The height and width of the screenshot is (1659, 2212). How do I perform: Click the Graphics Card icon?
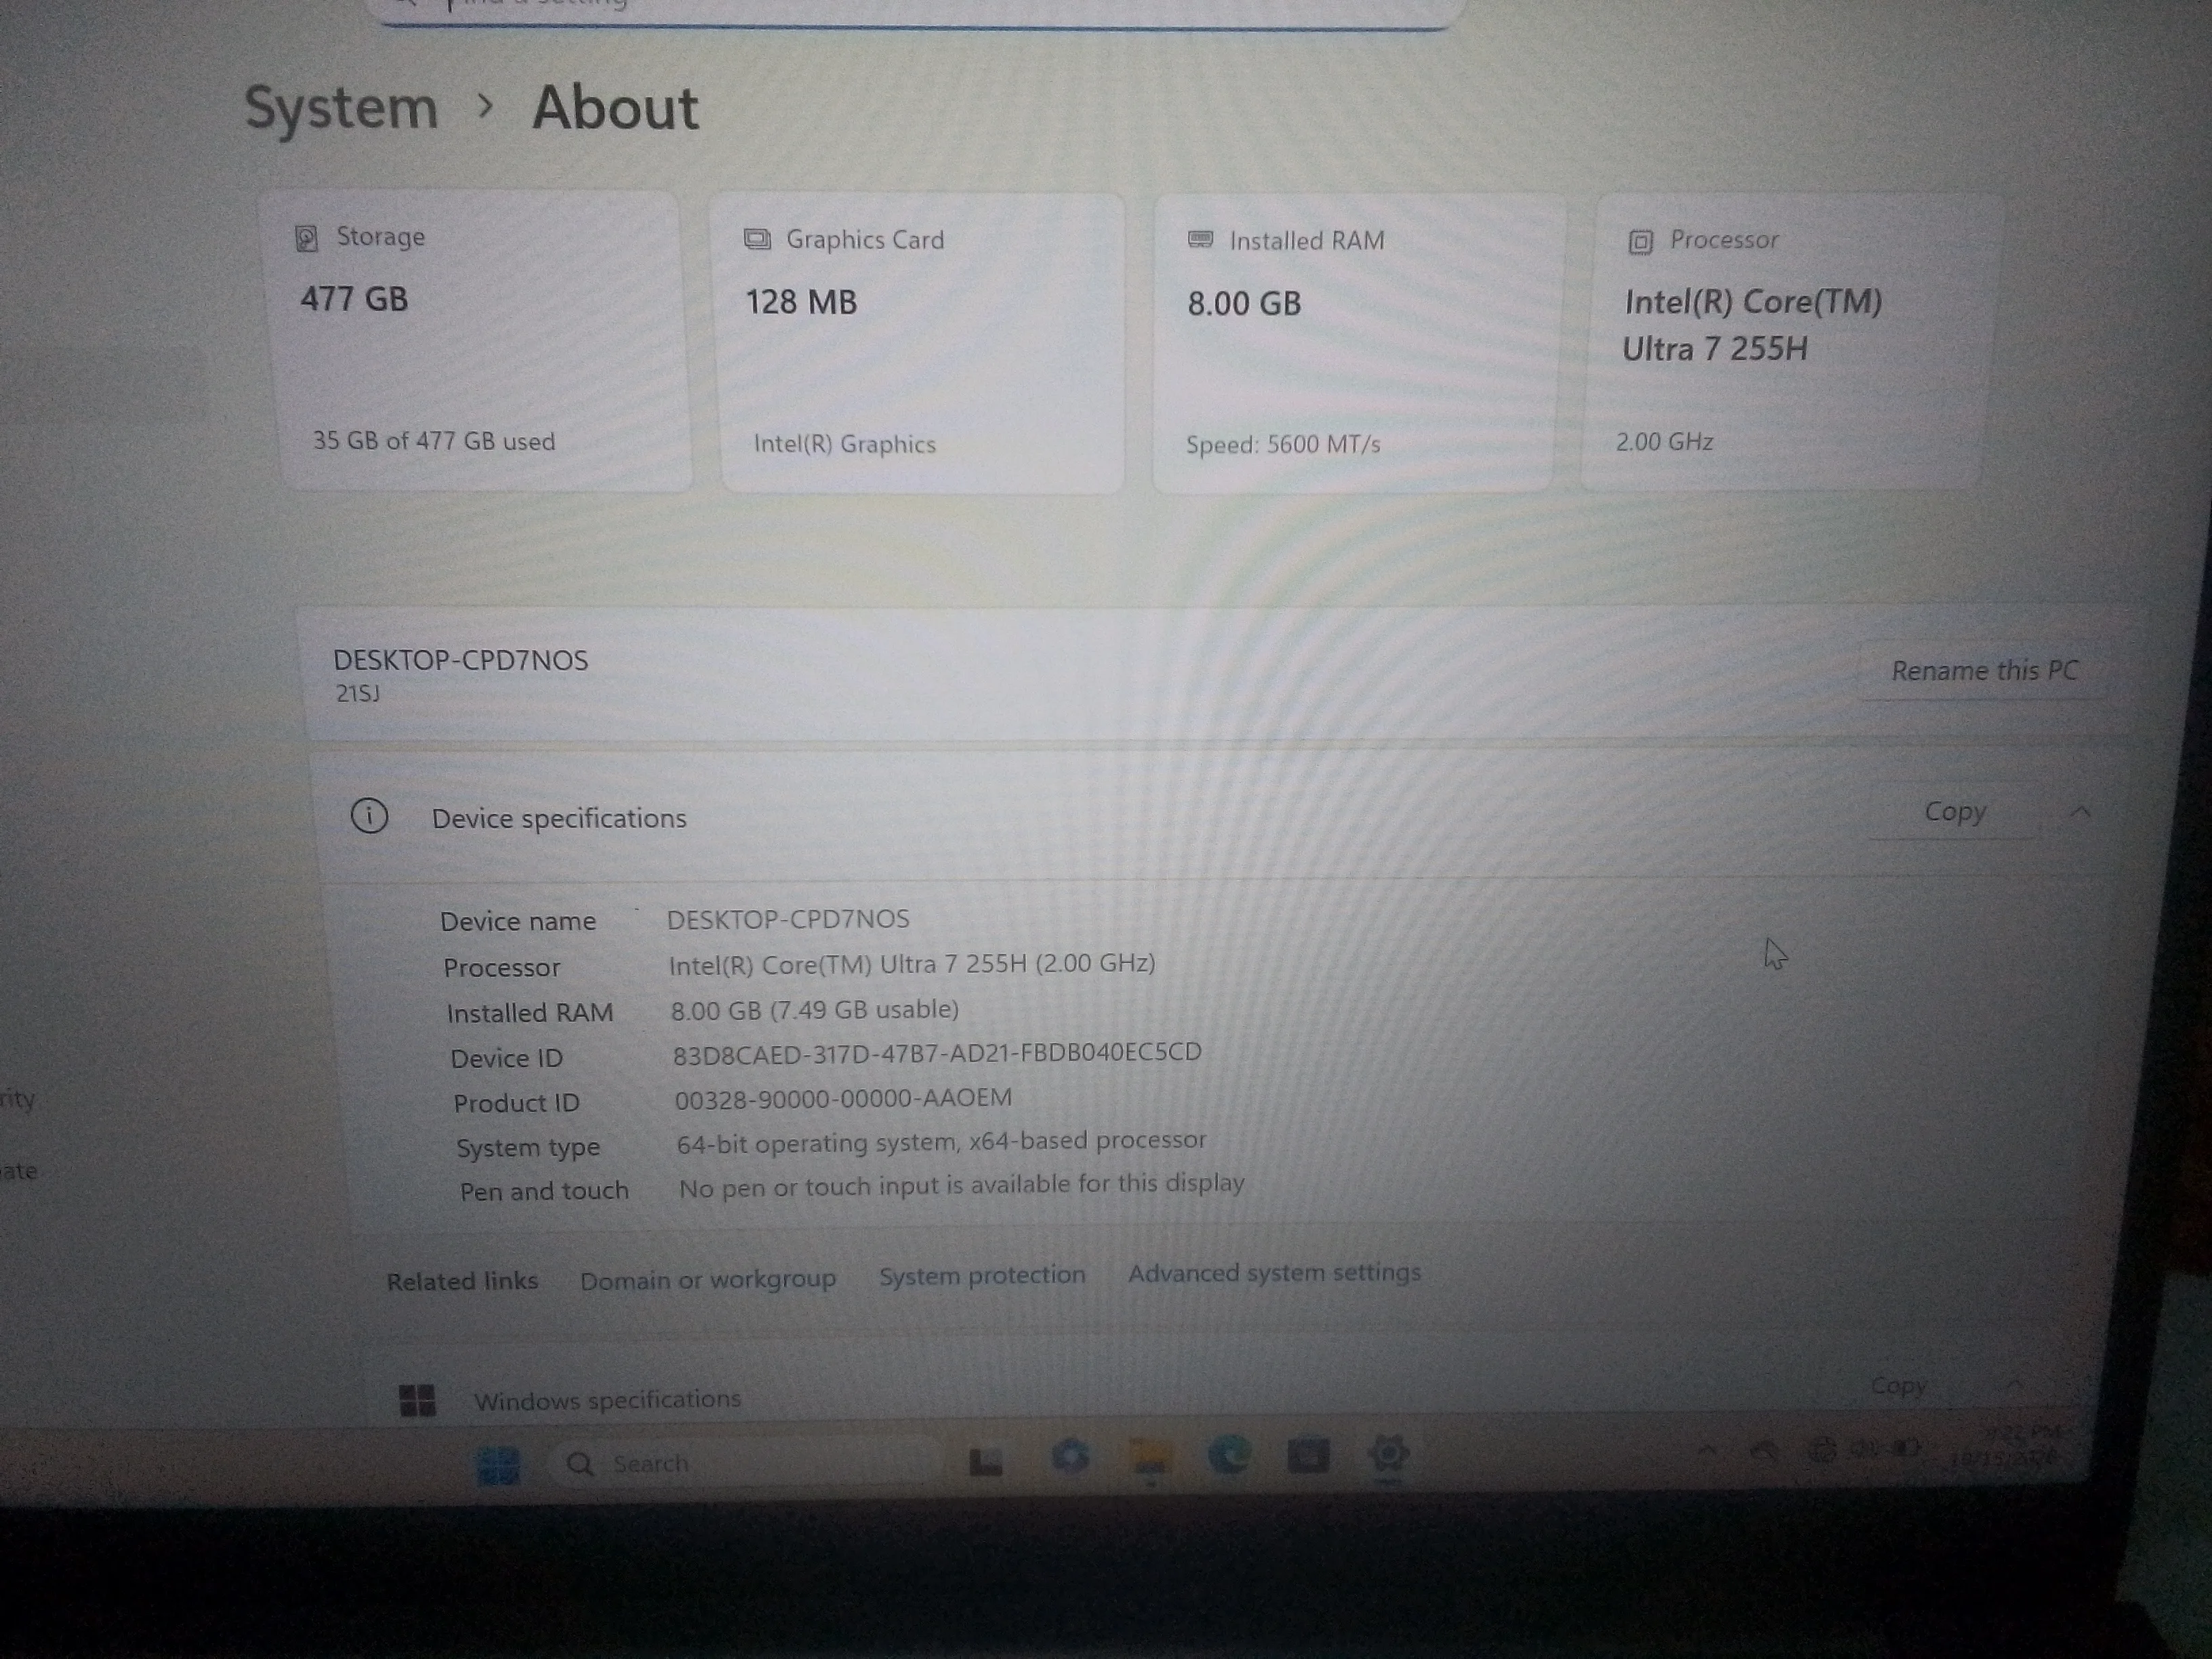[757, 239]
